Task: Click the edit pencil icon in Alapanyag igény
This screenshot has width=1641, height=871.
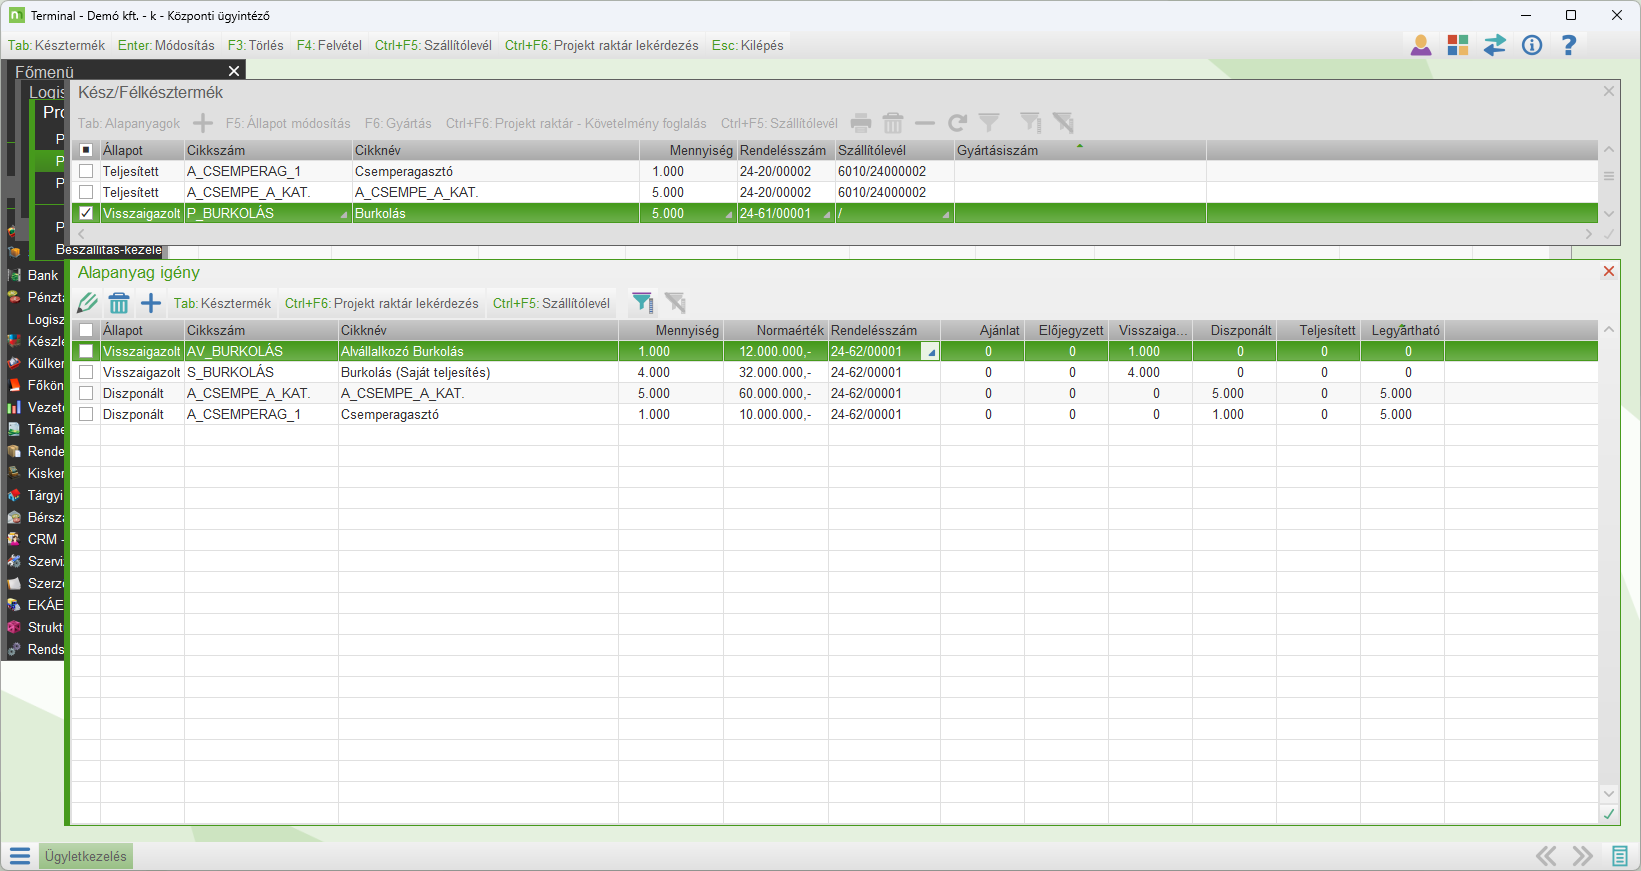Action: point(88,303)
